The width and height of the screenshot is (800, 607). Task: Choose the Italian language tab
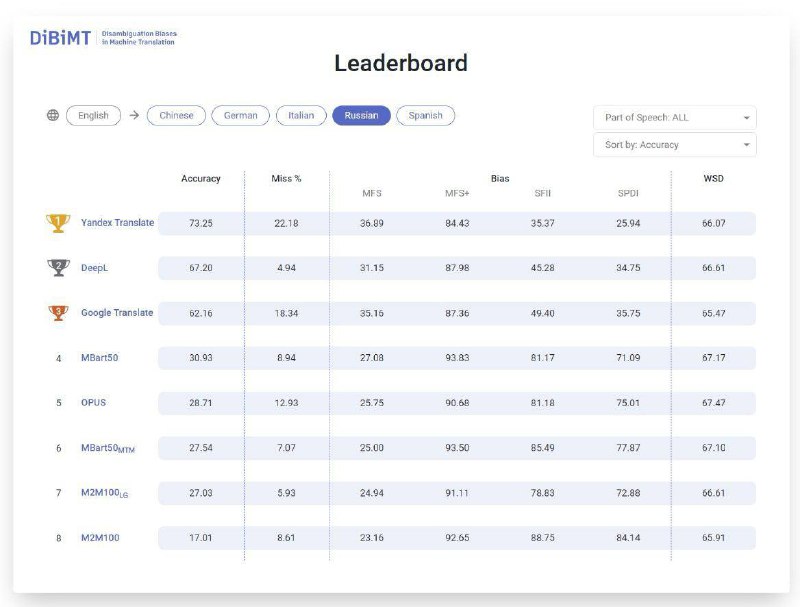pyautogui.click(x=301, y=115)
